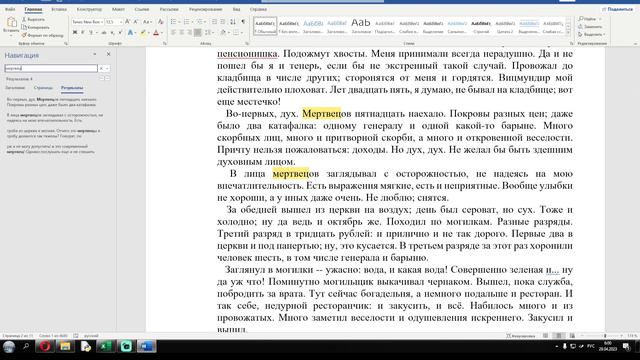The height and width of the screenshot is (360, 640).
Task: Open the Страницы tab in Navigation
Action: pos(43,88)
